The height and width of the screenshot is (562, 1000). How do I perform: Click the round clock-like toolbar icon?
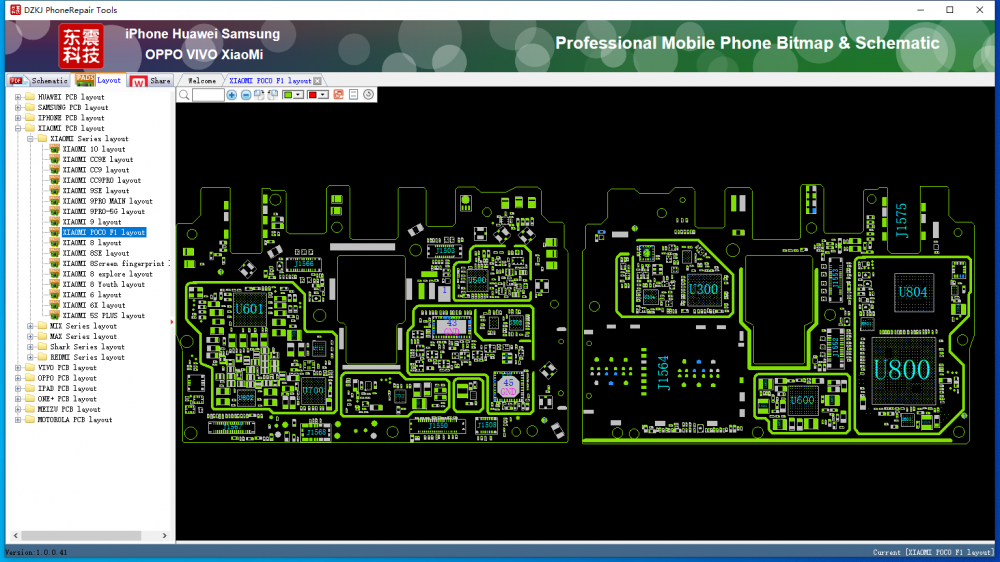coord(368,94)
